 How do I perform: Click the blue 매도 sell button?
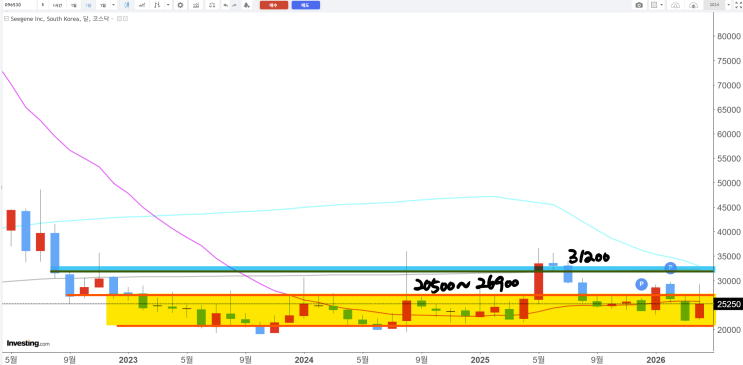click(x=306, y=5)
